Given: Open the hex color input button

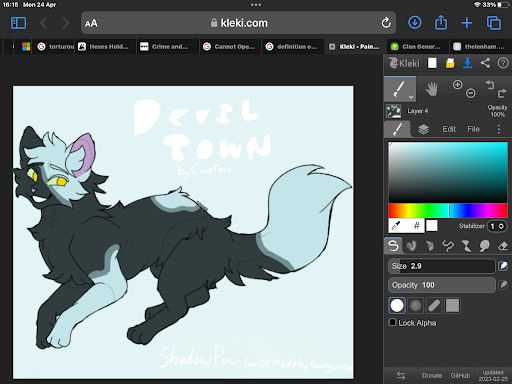Looking at the screenshot, I should pos(416,226).
